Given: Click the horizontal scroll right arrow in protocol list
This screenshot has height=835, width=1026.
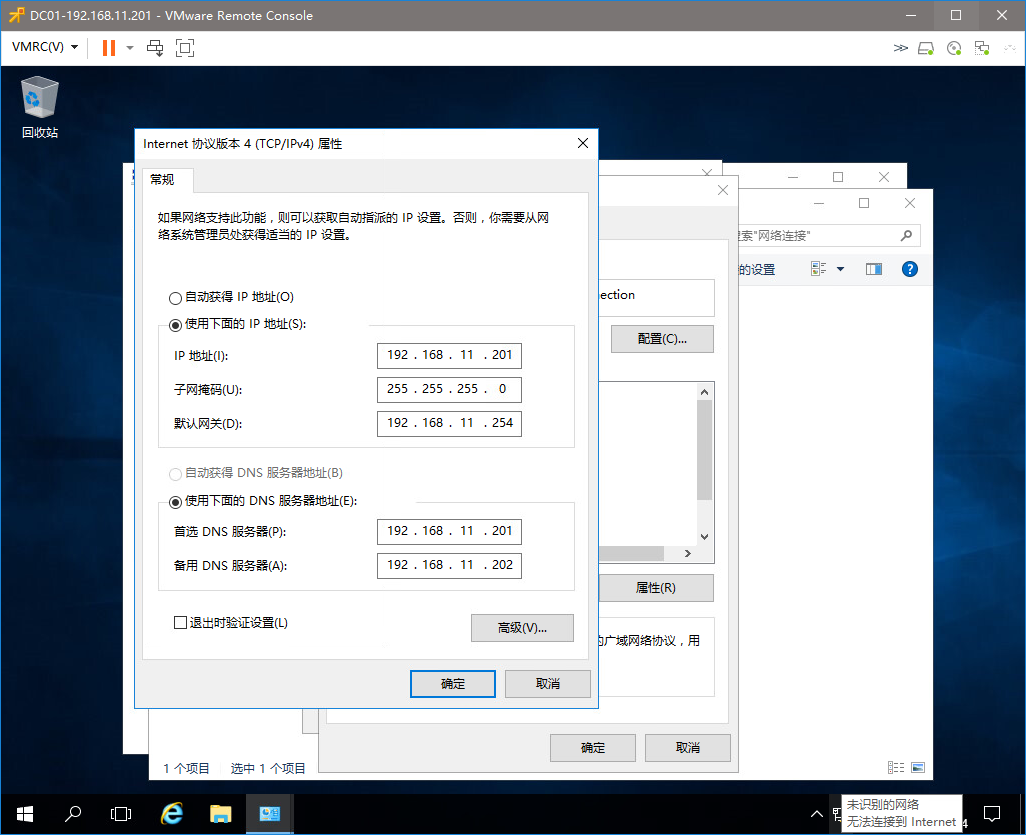Looking at the screenshot, I should coord(688,554).
